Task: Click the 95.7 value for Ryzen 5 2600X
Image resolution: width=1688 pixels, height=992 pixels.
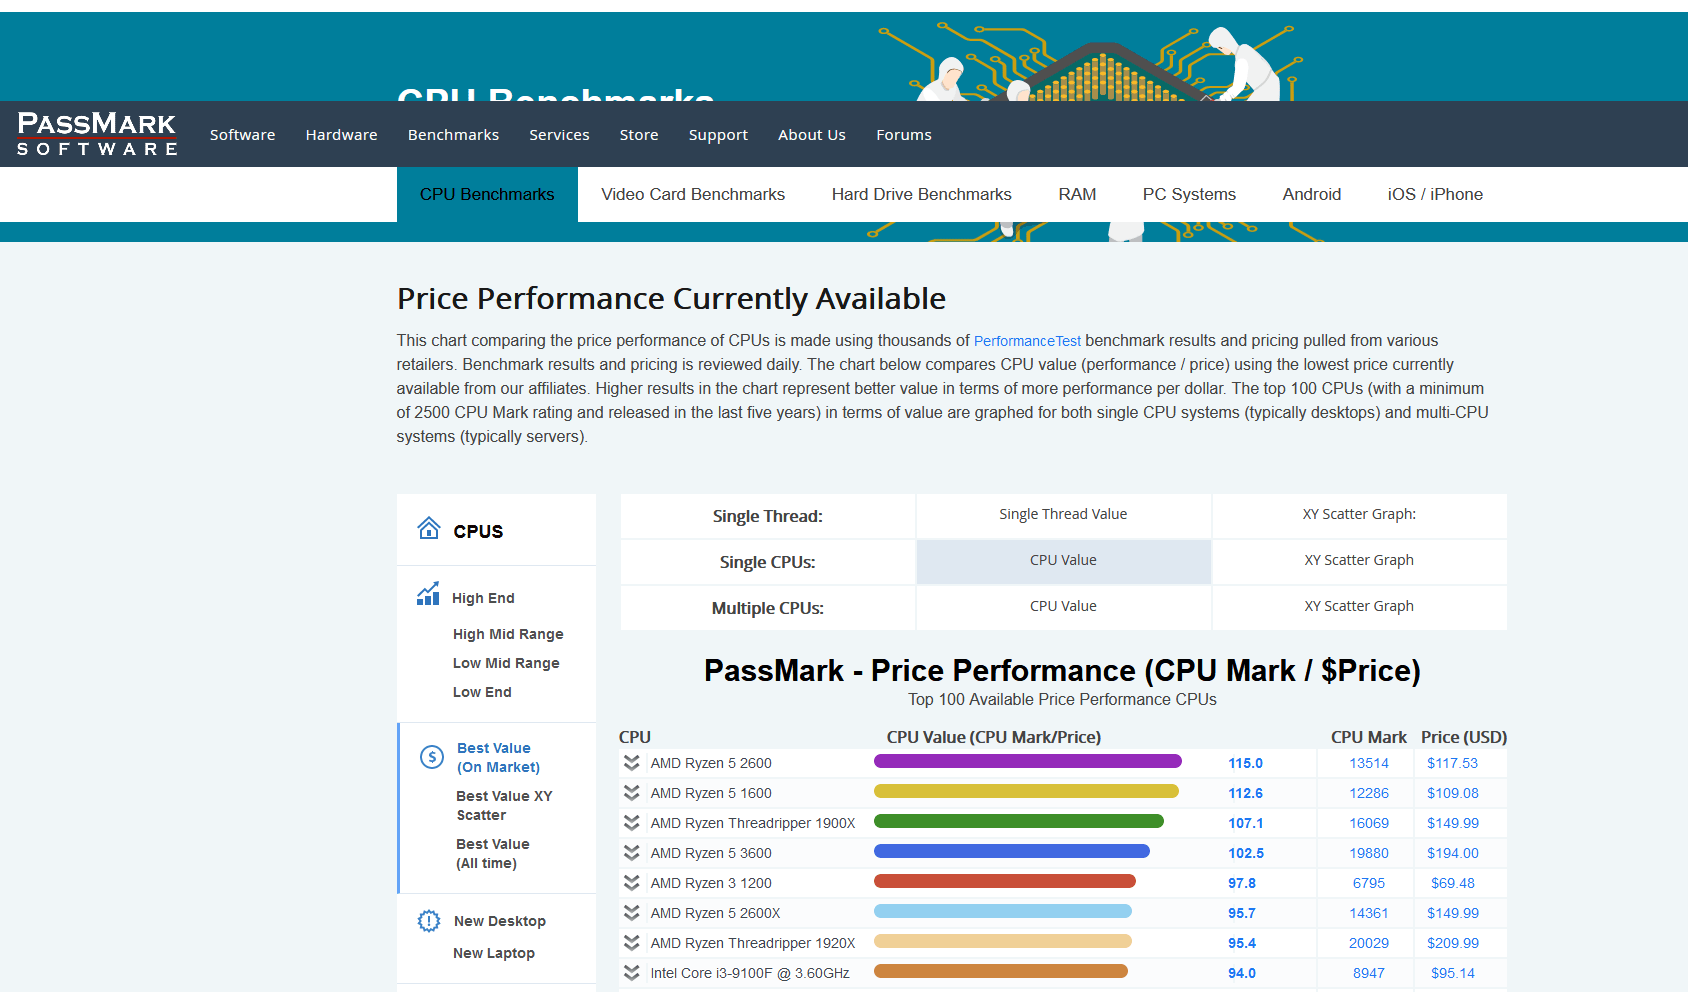Action: pyautogui.click(x=1242, y=913)
